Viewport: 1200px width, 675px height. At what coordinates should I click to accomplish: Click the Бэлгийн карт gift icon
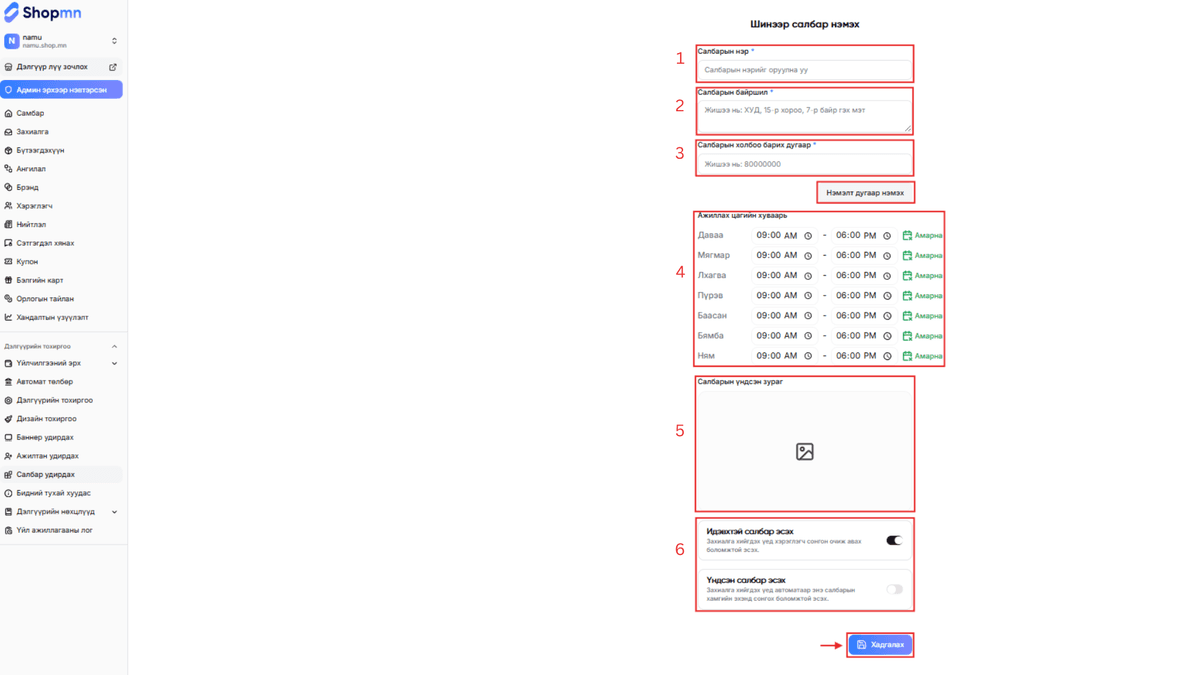point(9,280)
